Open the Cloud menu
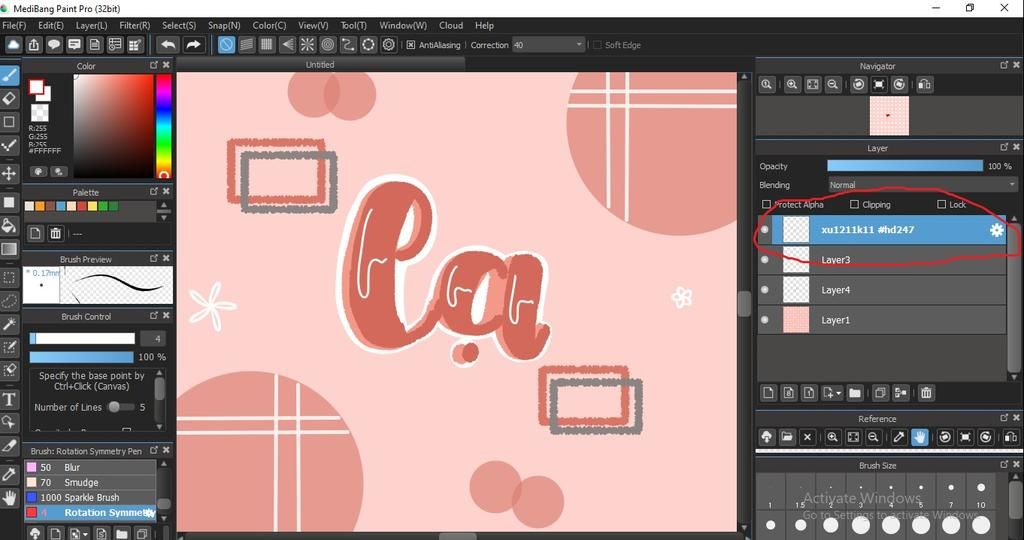 tap(451, 25)
